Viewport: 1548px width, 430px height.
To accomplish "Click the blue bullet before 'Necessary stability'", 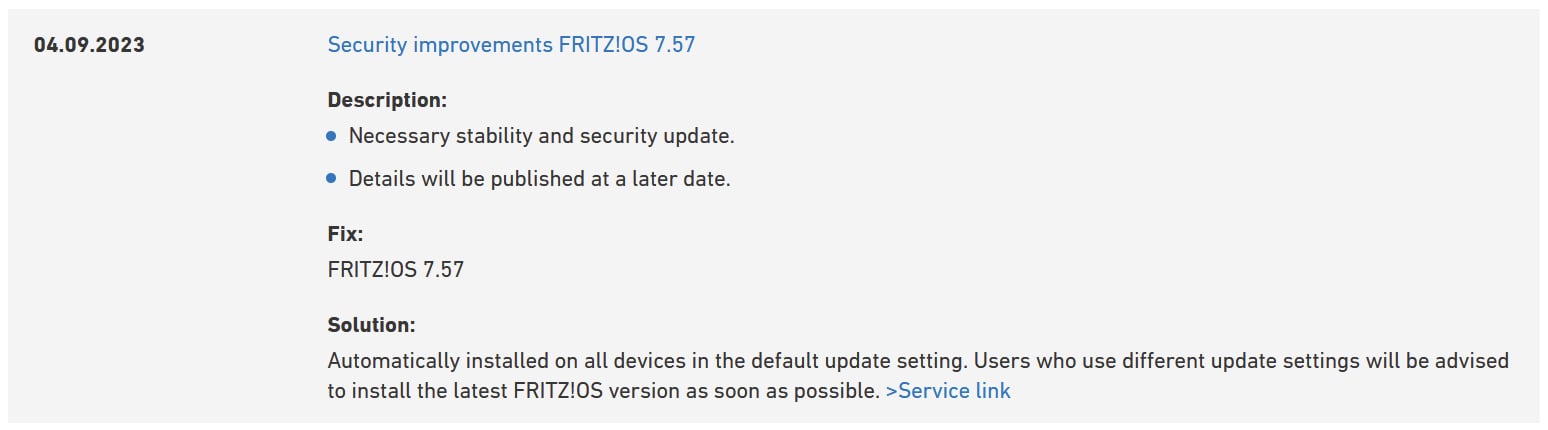I will click(x=332, y=136).
